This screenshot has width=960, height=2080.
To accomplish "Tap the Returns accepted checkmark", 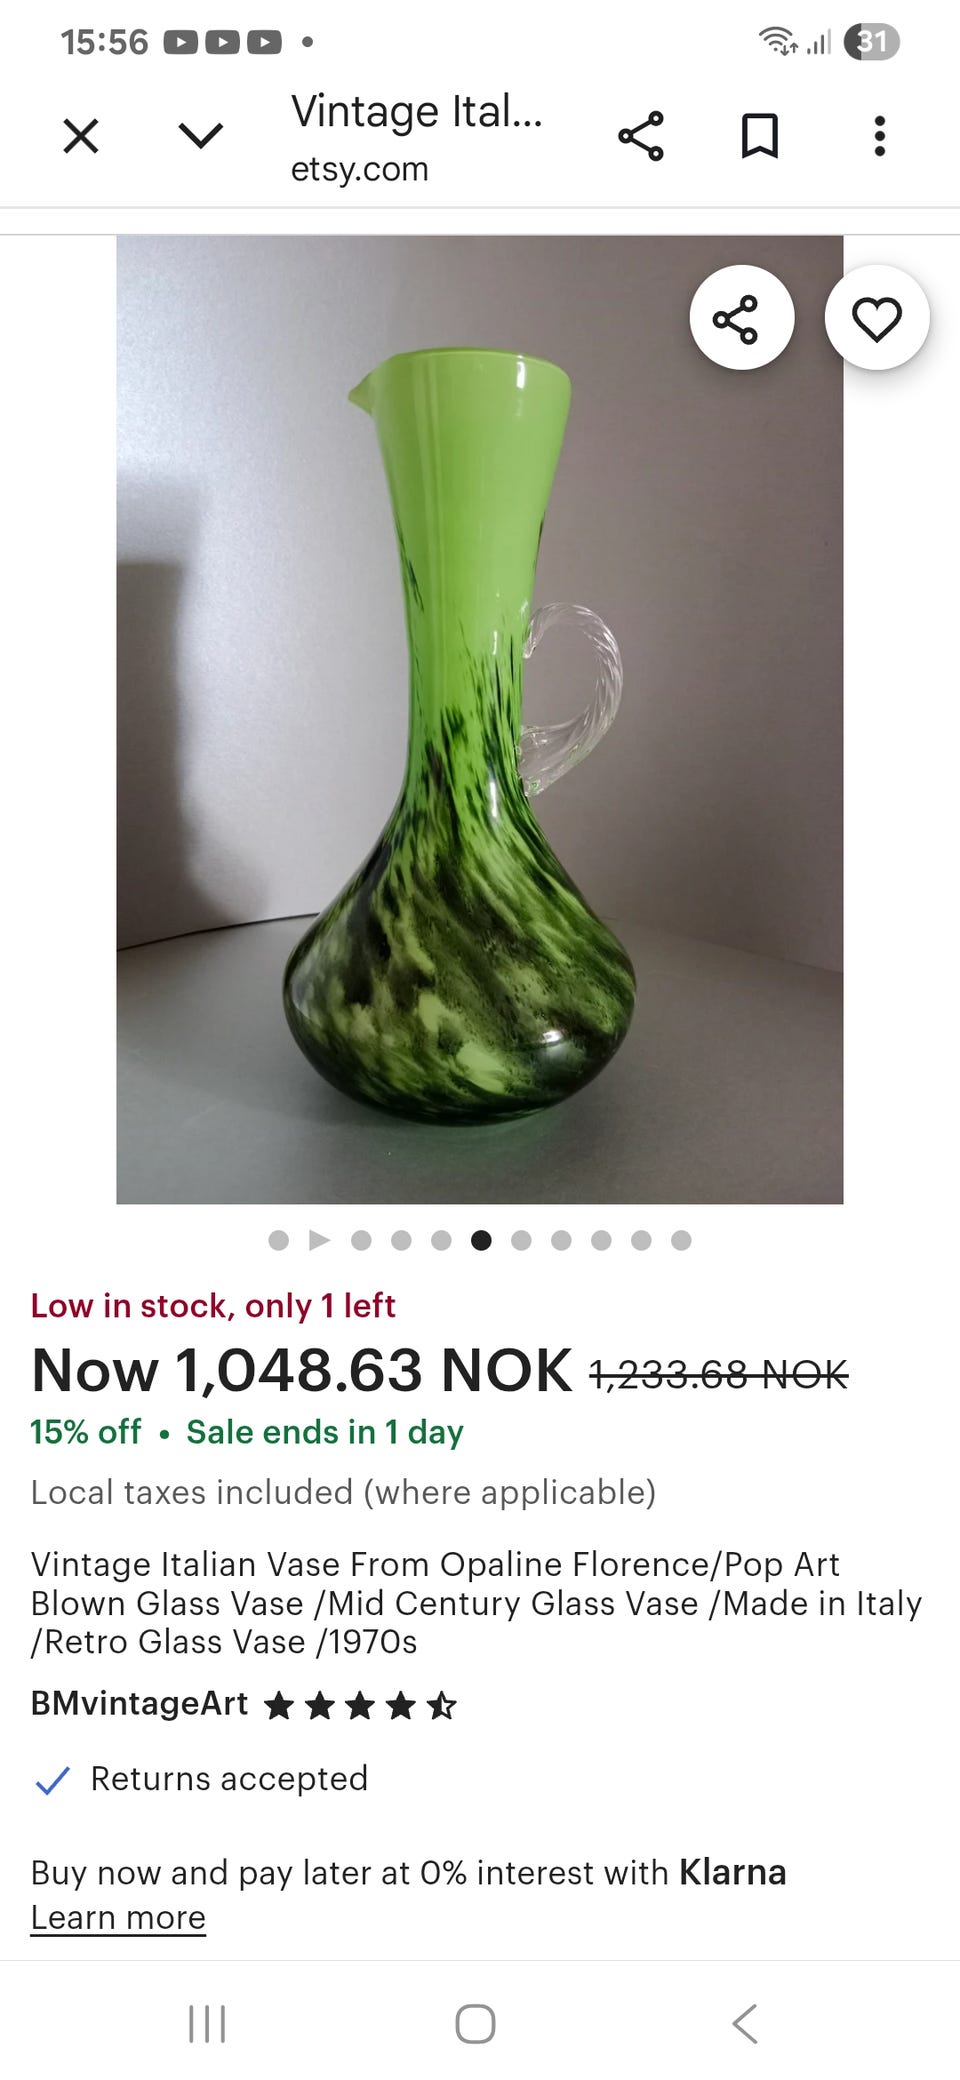I will (x=52, y=1780).
